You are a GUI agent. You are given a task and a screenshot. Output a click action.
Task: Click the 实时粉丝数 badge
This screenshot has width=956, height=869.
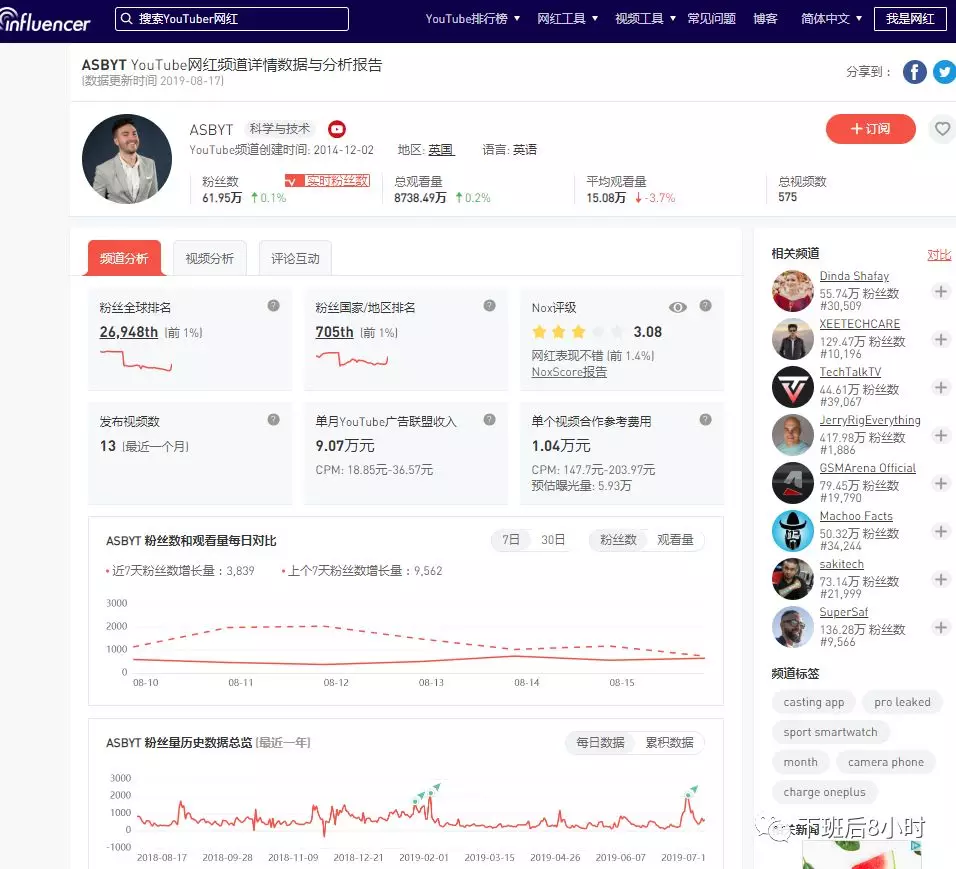coord(327,181)
